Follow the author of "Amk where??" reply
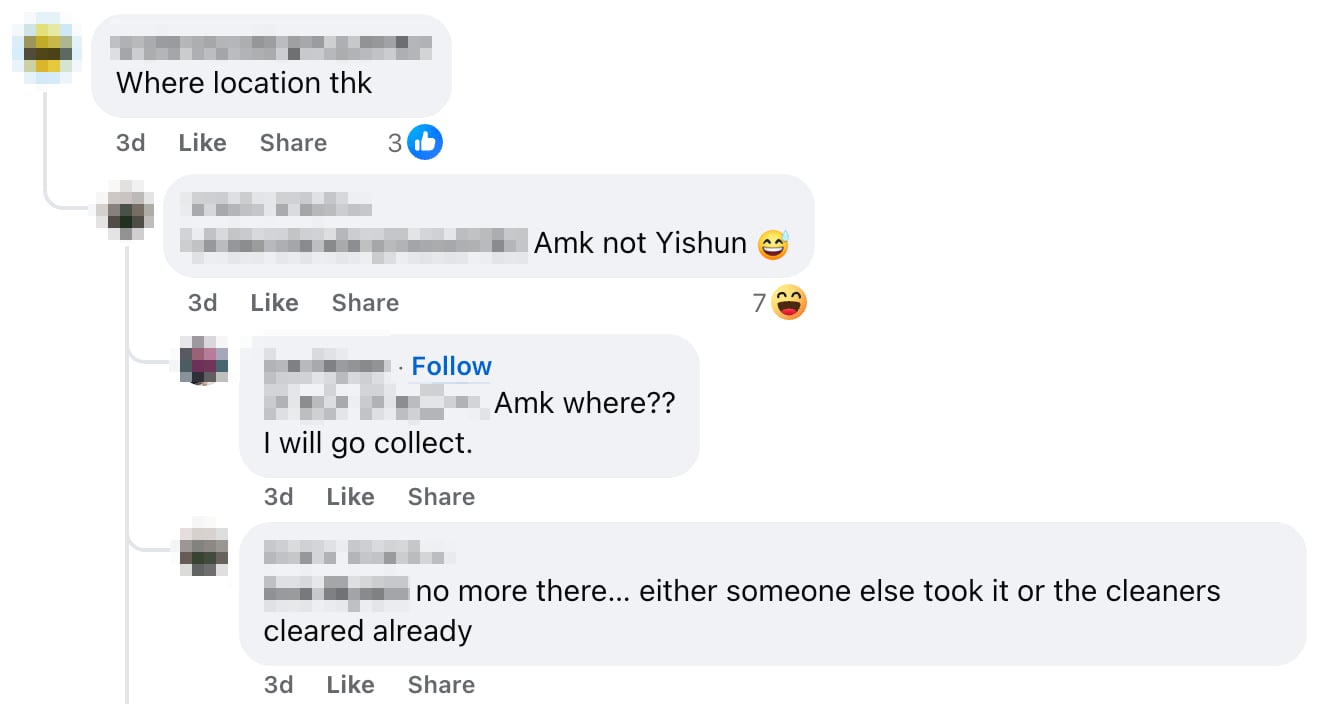1320x704 pixels. click(x=452, y=367)
